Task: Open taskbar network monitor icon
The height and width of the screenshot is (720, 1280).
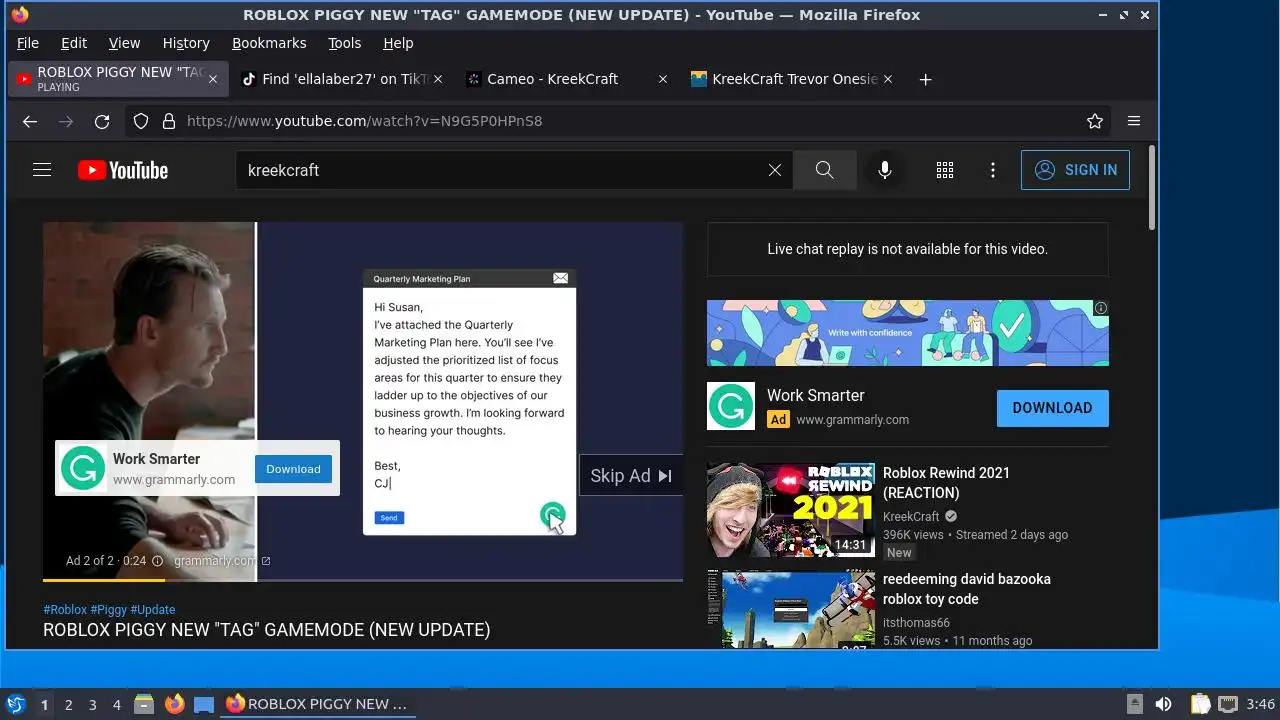Action: 1227,704
